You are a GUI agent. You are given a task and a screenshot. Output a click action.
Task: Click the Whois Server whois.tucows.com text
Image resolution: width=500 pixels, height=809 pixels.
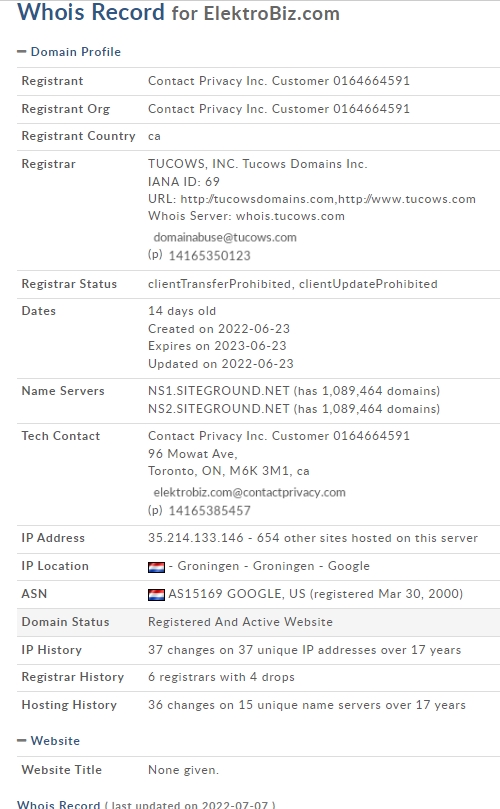click(246, 216)
